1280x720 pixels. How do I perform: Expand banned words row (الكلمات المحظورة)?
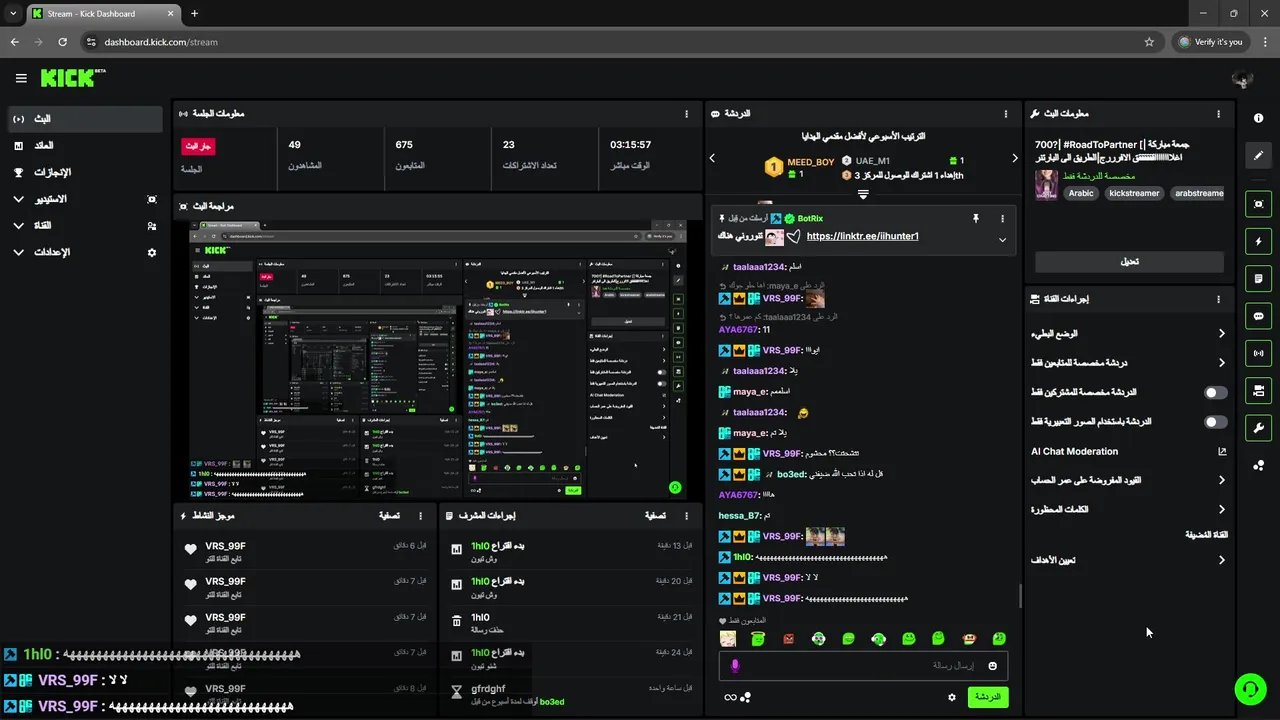(1129, 509)
